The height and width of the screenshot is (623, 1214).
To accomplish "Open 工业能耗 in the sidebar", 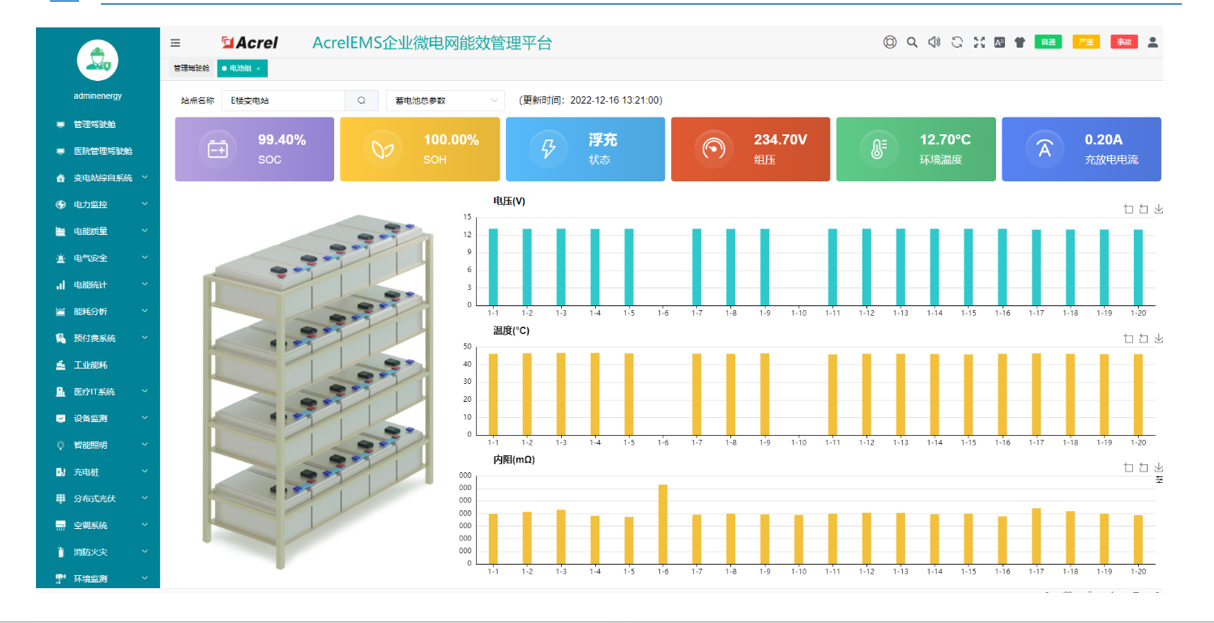I will (x=98, y=365).
